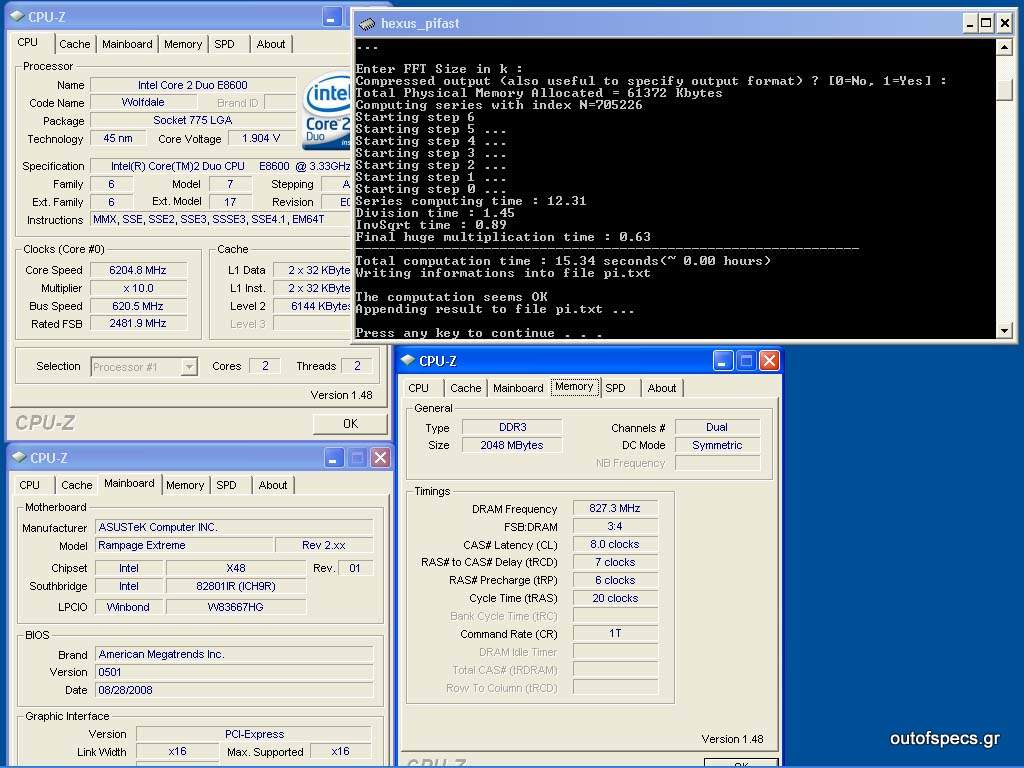Click the memory type value "DDR3"
1024x768 pixels.
(x=512, y=427)
